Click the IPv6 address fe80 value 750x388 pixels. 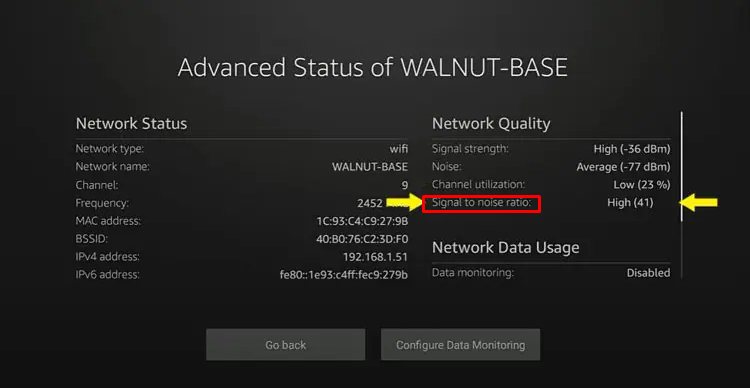click(x=344, y=275)
